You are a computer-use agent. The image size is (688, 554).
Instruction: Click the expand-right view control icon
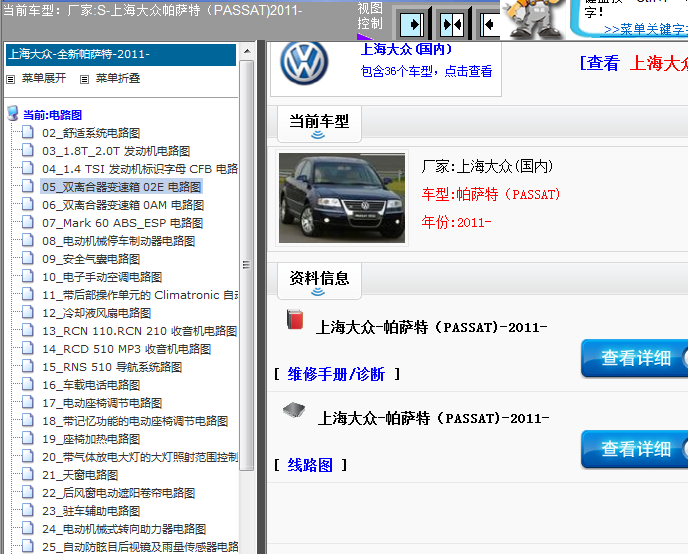(412, 25)
